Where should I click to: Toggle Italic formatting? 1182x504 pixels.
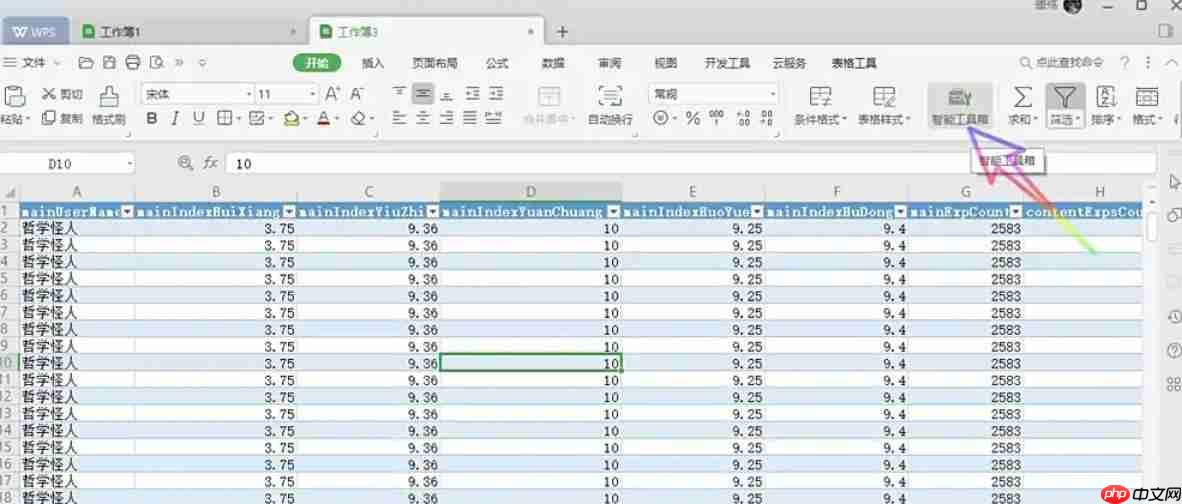pyautogui.click(x=175, y=118)
